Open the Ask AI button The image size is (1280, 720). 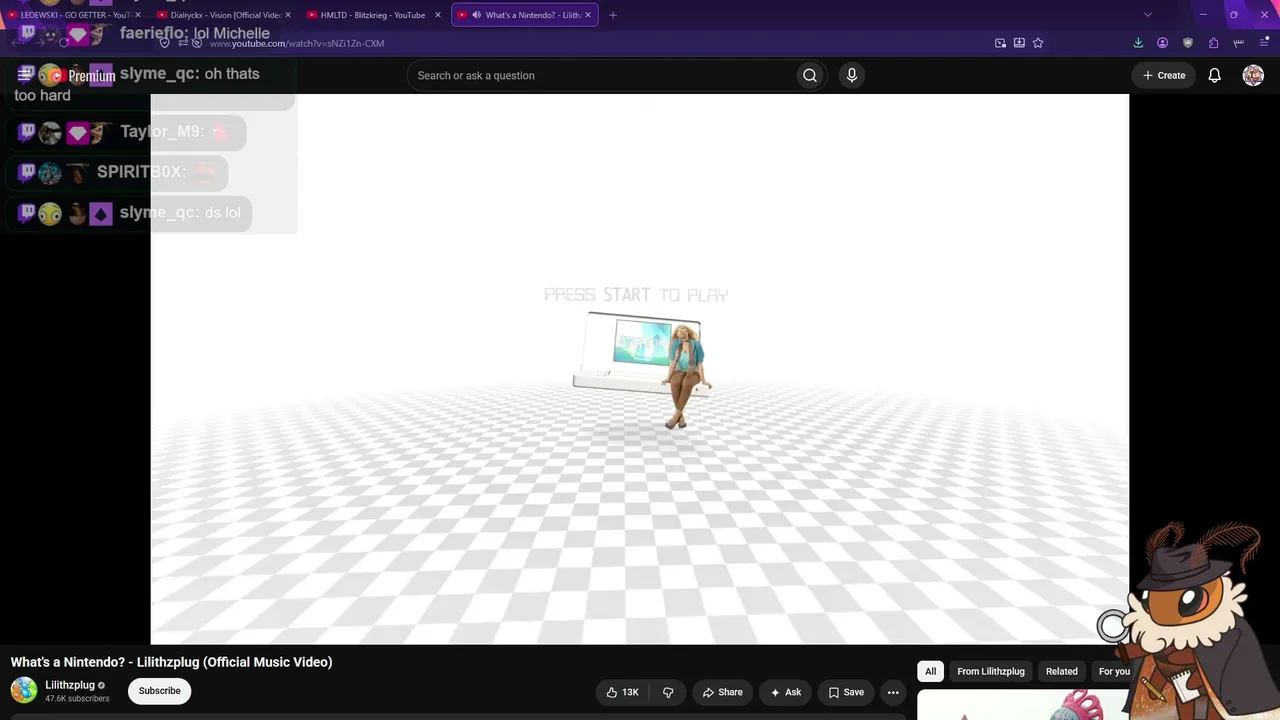[785, 692]
